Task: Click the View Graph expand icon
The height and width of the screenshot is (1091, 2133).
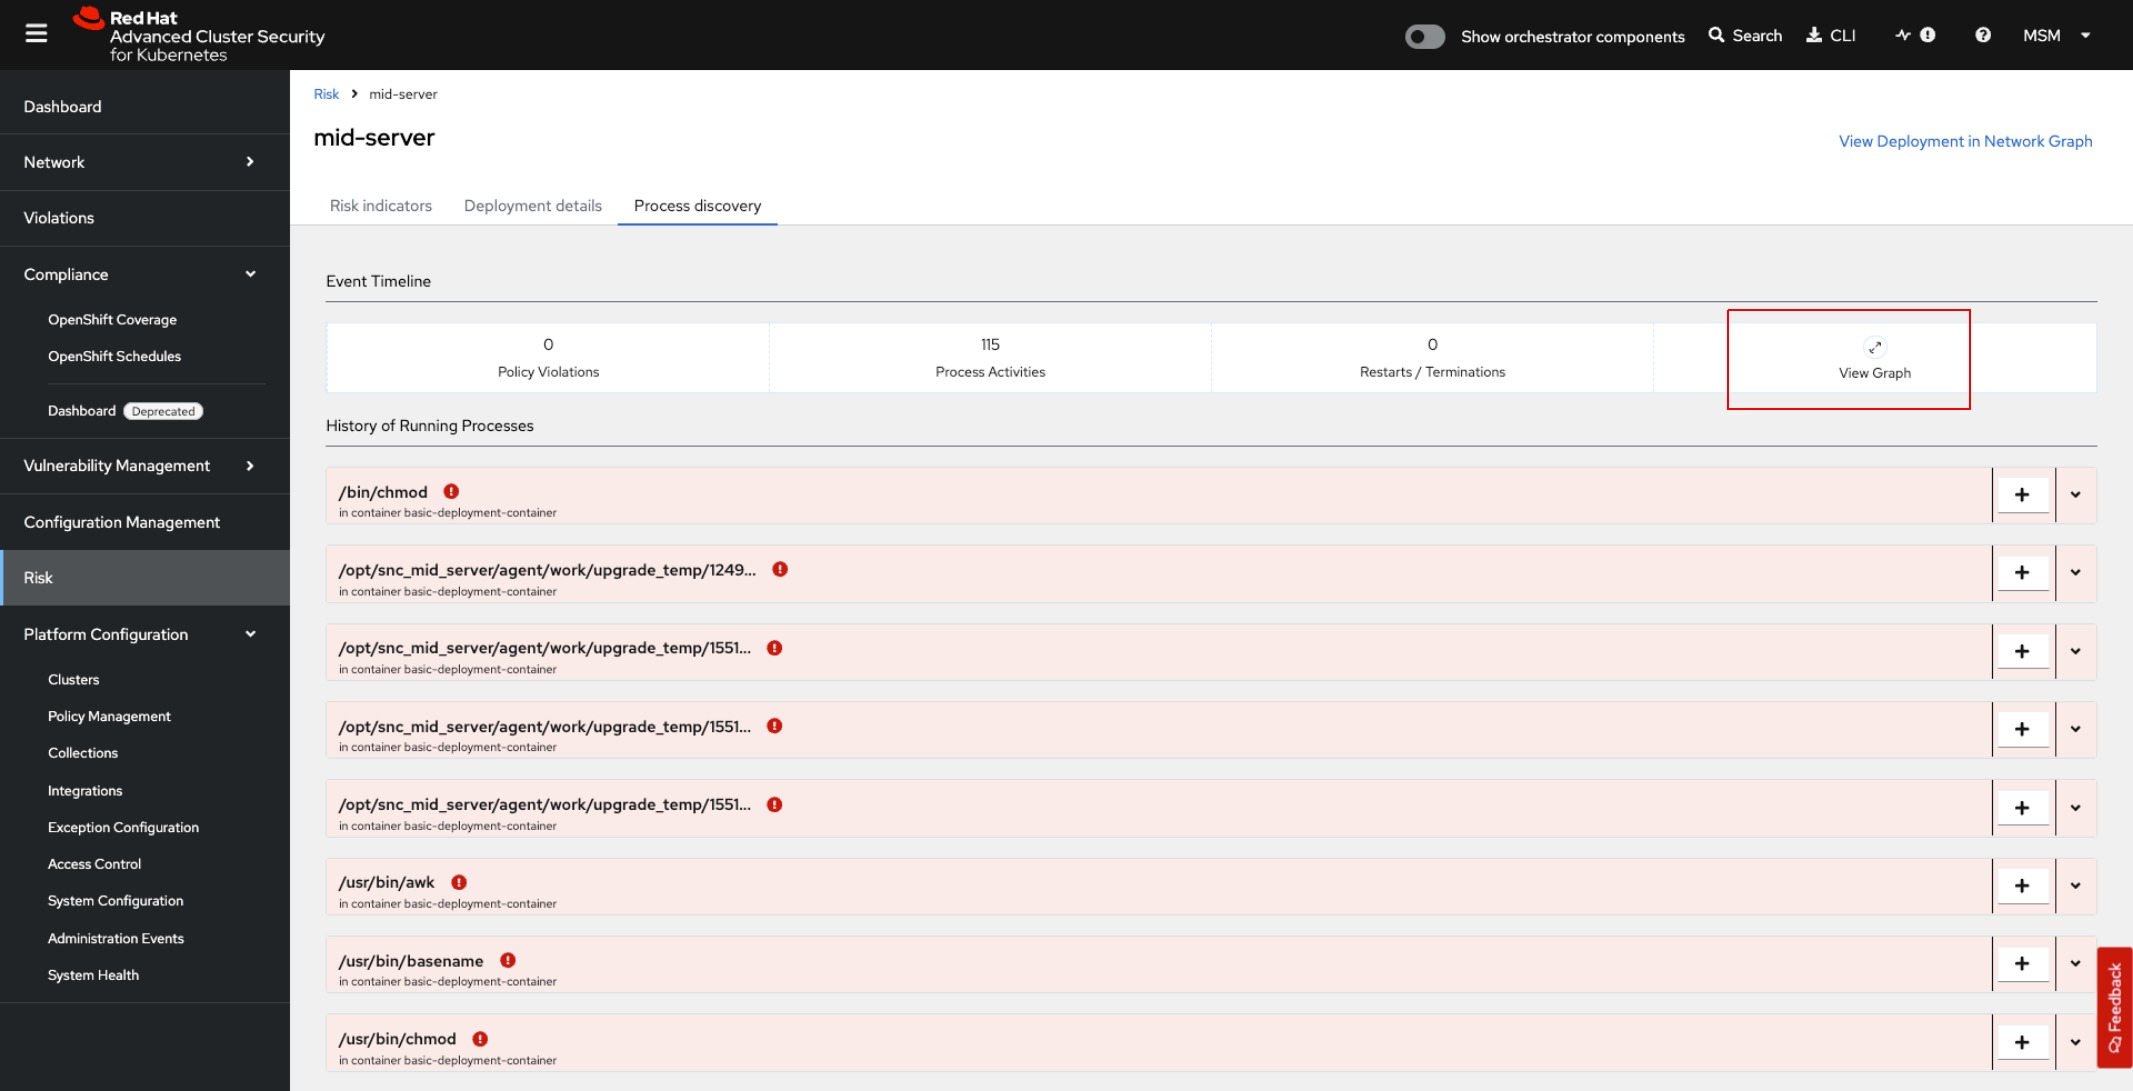Action: [x=1874, y=347]
